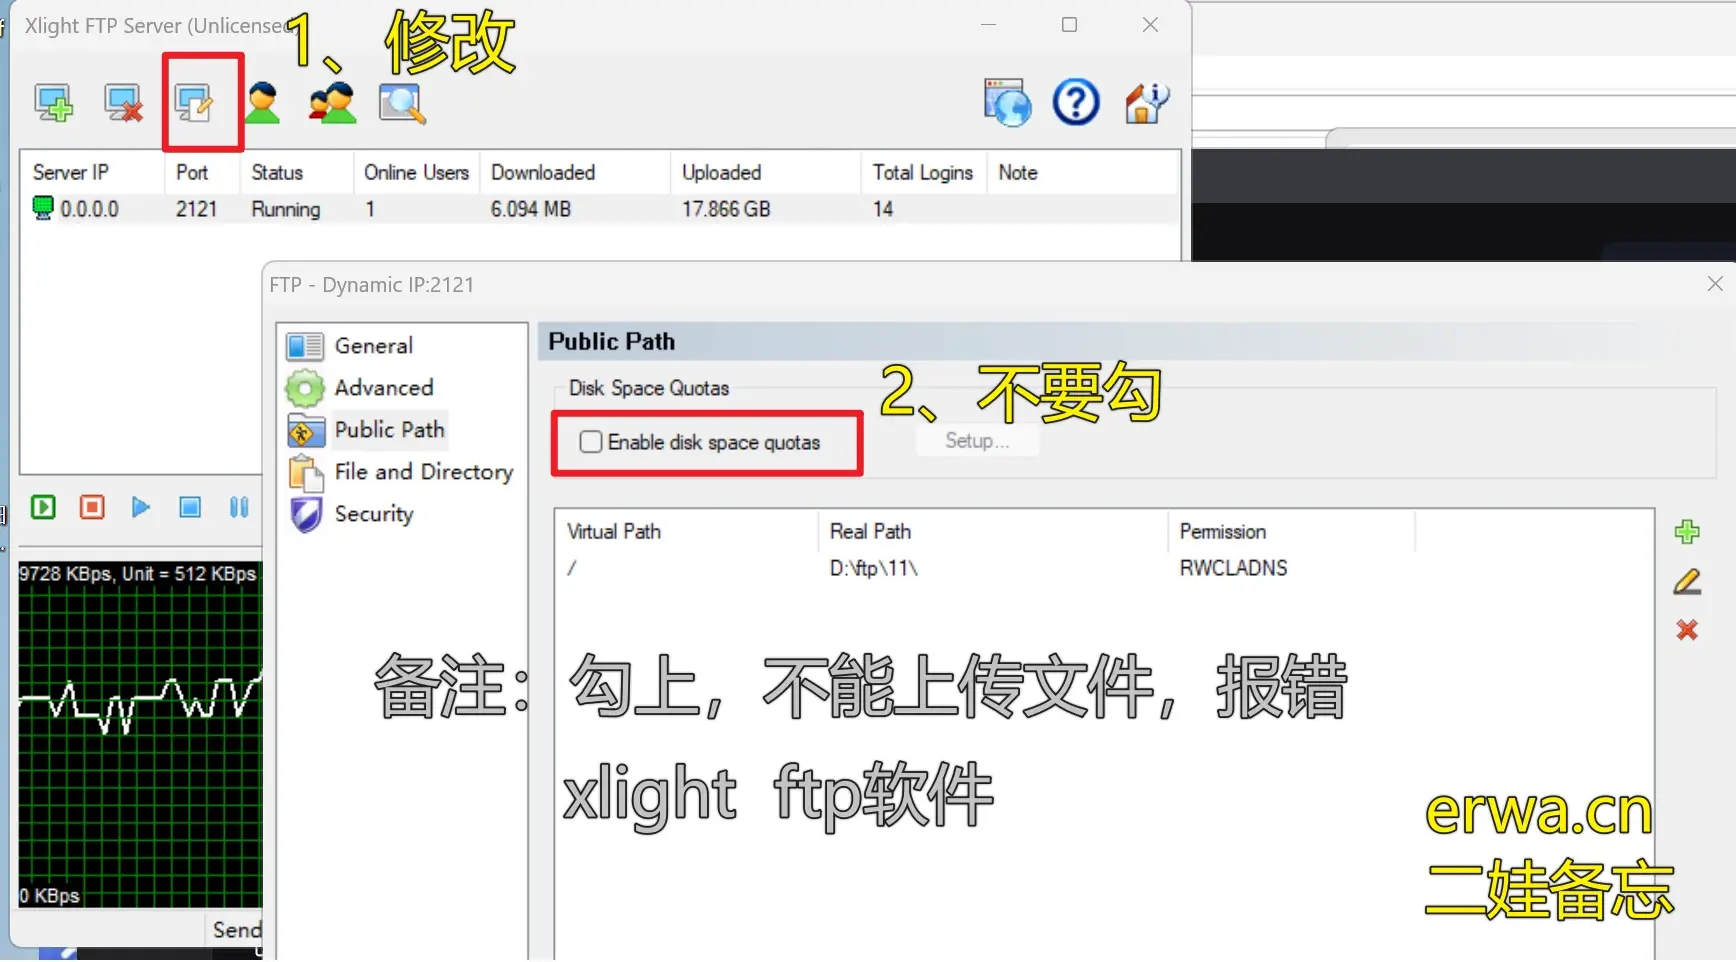
Task: Click the RWCLADNS permission value
Action: click(1233, 568)
